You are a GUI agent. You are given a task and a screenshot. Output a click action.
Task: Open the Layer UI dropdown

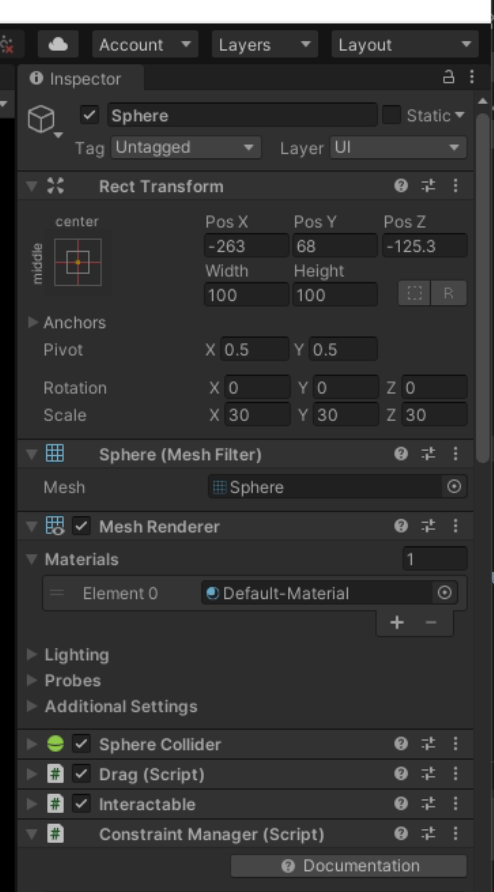(398, 147)
